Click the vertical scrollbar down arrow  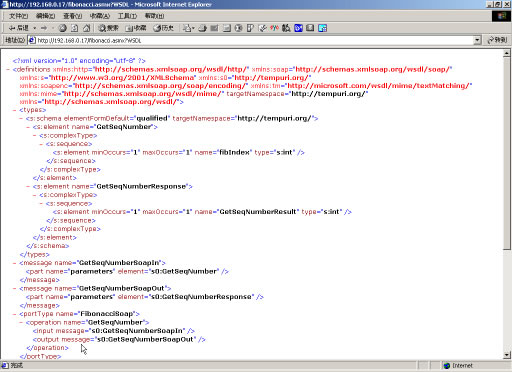pyautogui.click(x=507, y=355)
